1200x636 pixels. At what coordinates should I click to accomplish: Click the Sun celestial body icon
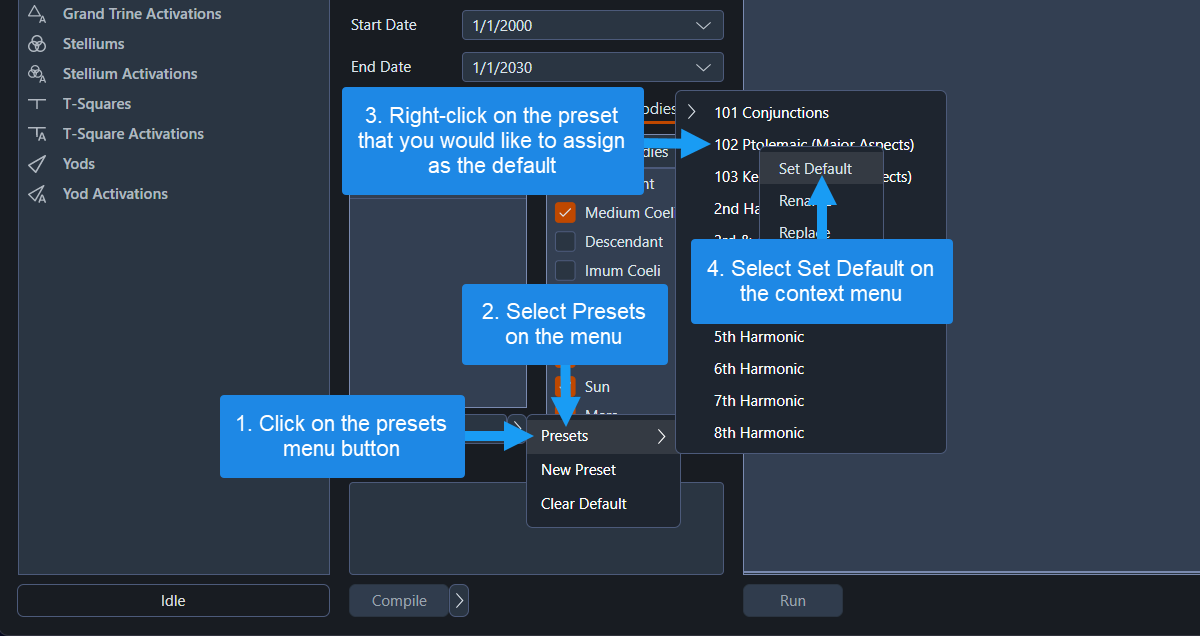point(565,386)
